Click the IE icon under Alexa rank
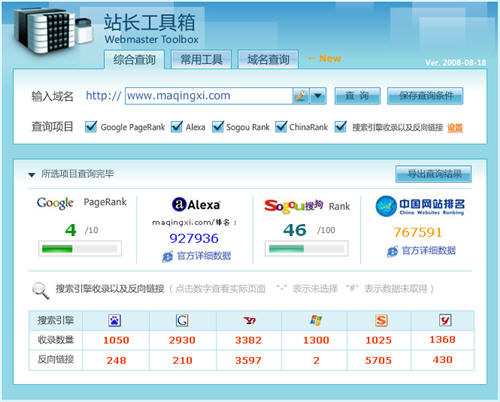Viewport: 500px width, 402px height. (x=167, y=256)
